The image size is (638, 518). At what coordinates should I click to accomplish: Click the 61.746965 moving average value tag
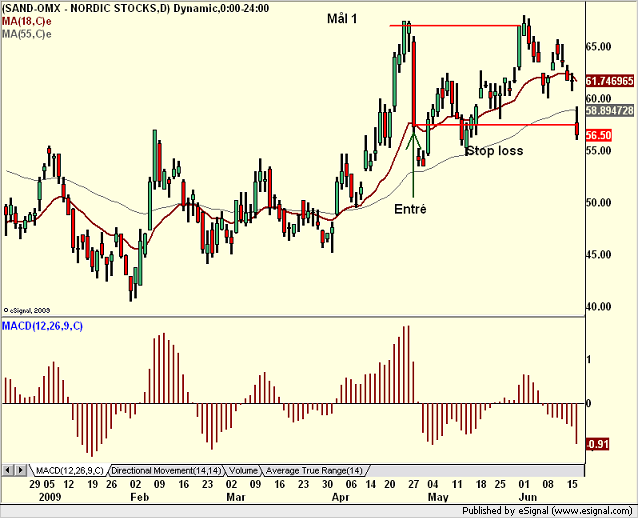[610, 81]
